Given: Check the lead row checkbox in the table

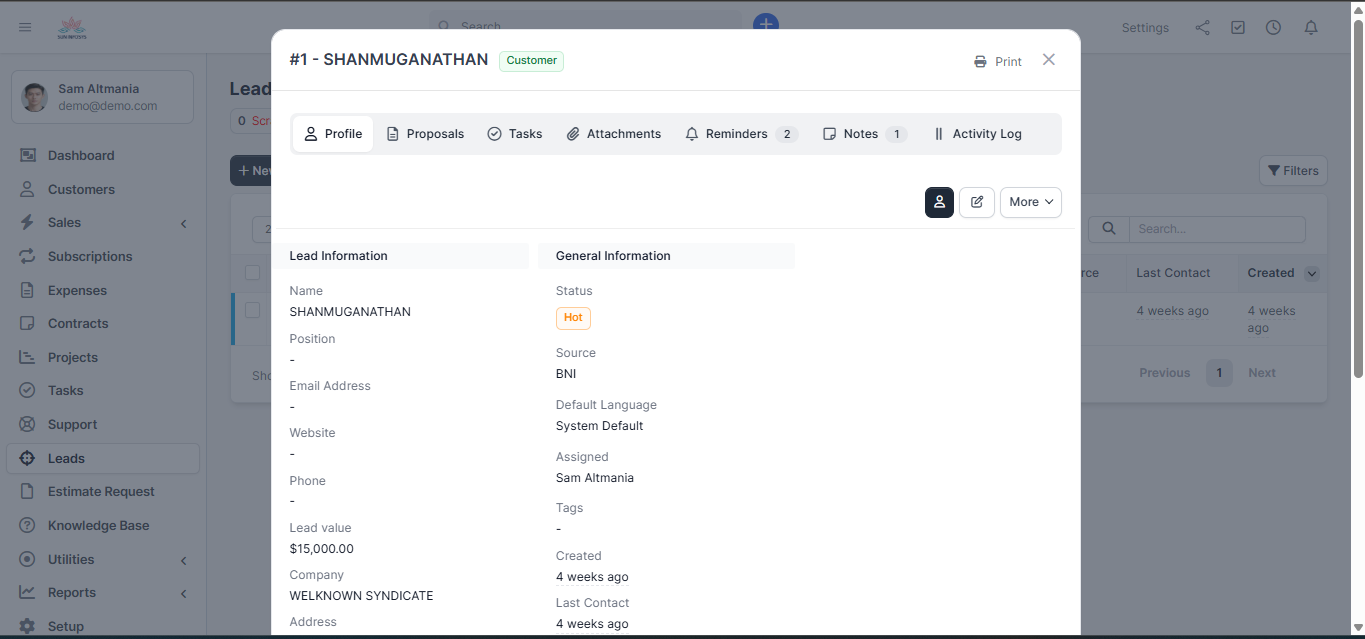Looking at the screenshot, I should point(252,311).
